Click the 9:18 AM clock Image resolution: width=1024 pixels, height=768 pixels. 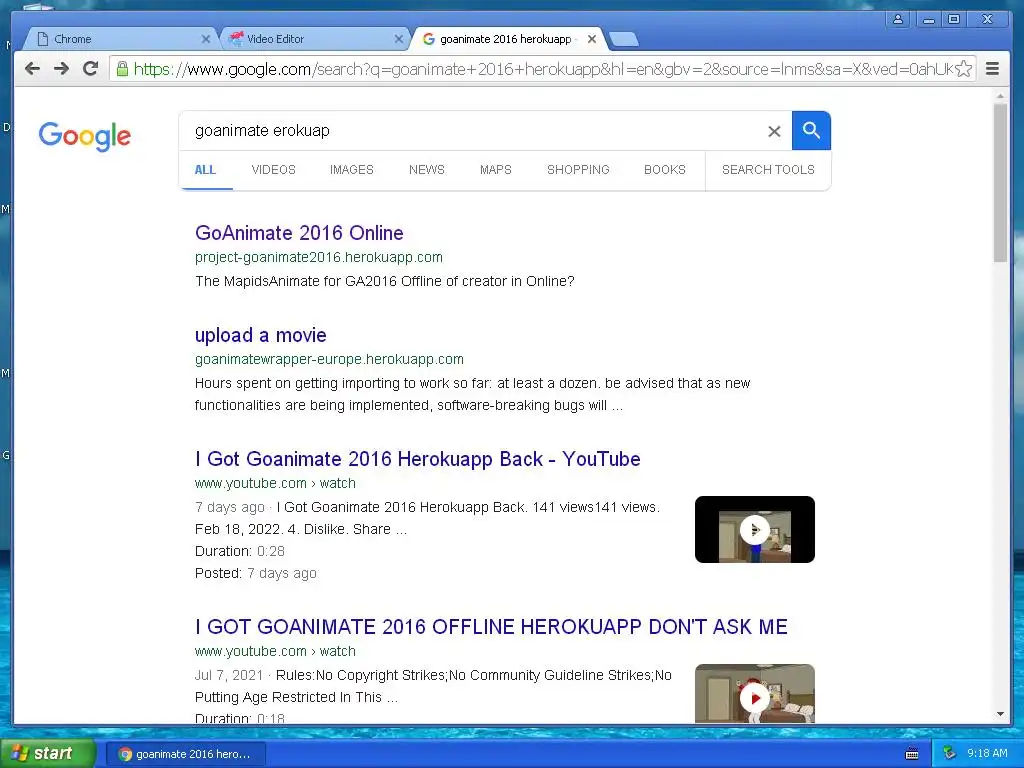click(x=987, y=754)
